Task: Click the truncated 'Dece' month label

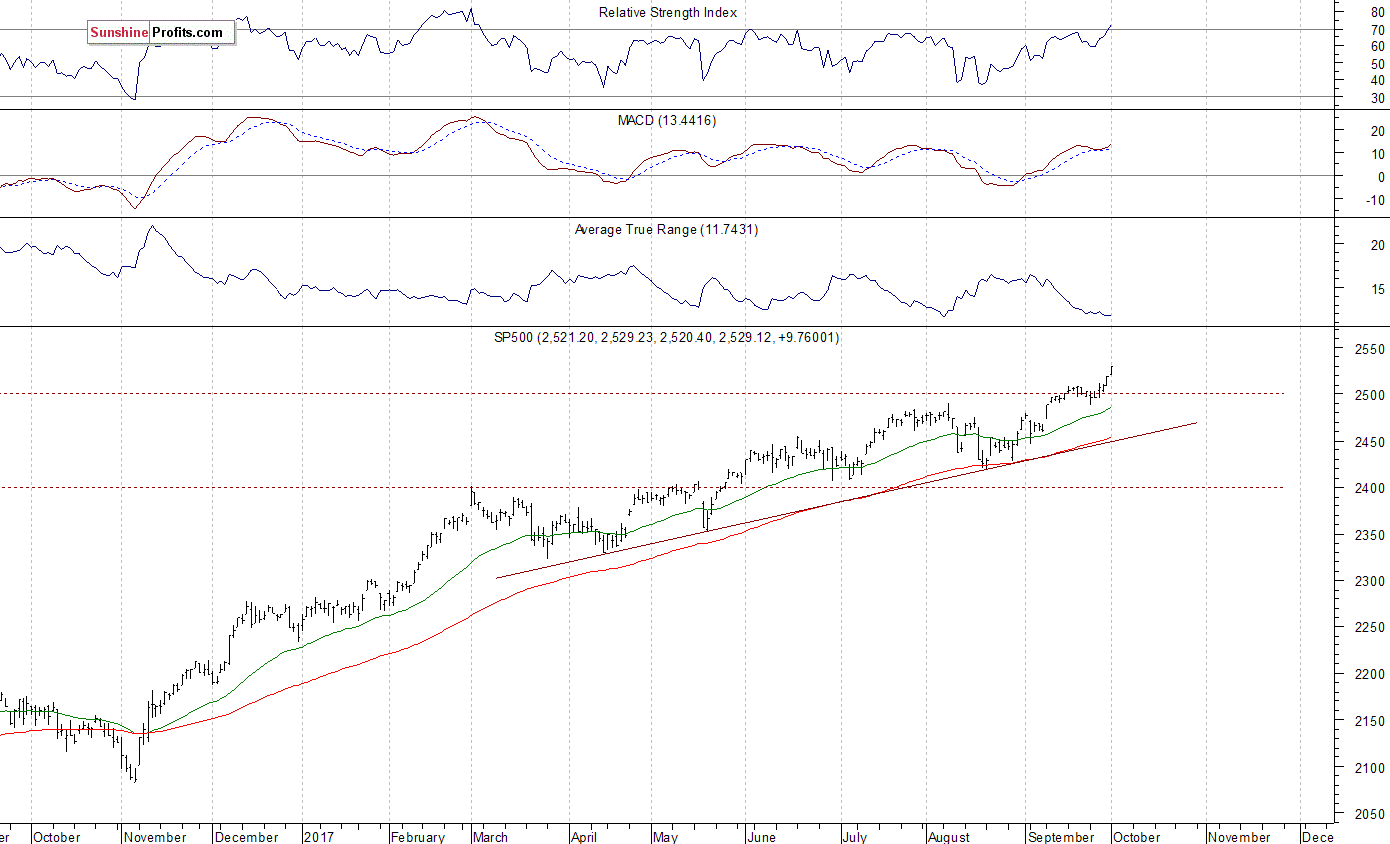Action: (x=1318, y=837)
